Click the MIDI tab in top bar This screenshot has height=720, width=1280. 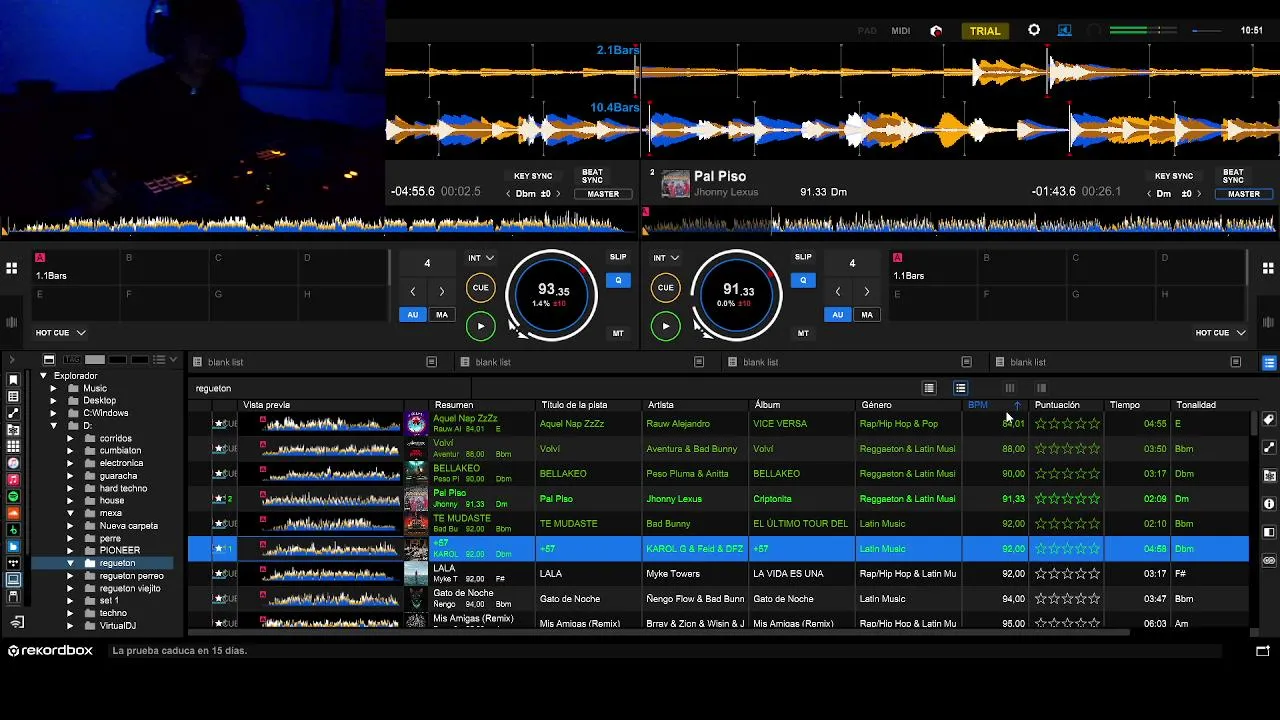pos(901,31)
